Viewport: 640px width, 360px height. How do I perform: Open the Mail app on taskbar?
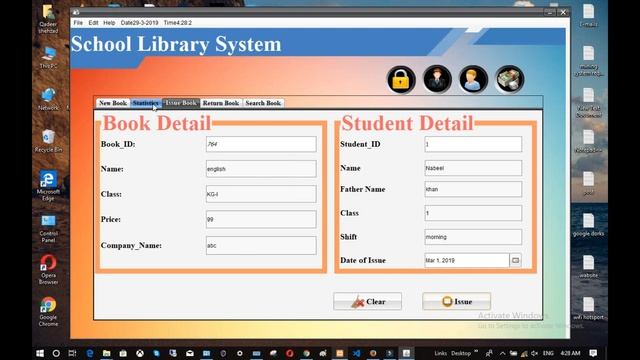pos(190,353)
